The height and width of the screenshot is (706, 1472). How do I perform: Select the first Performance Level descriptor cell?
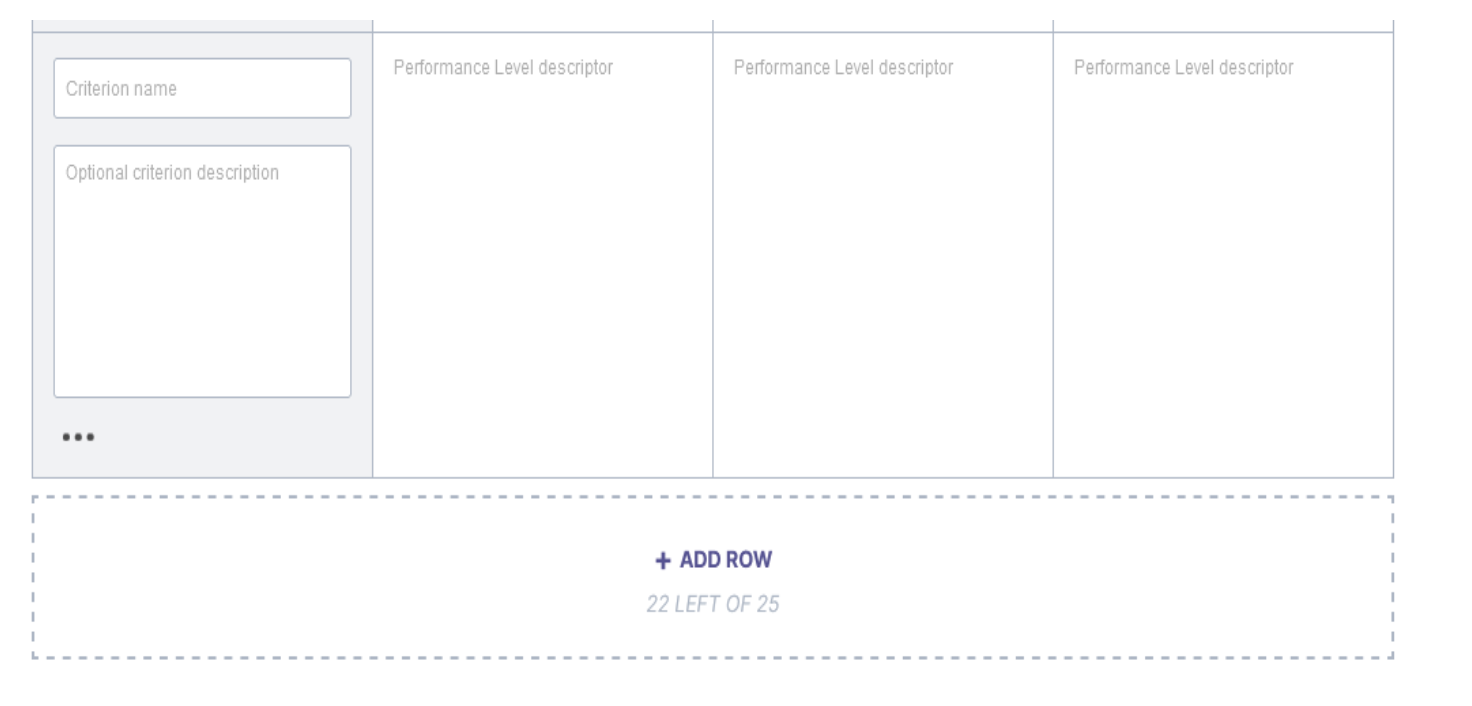[543, 255]
